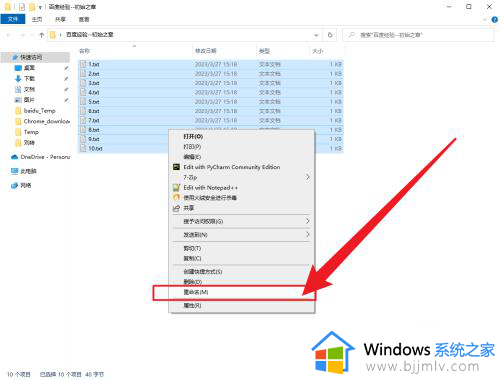Image resolution: width=500 pixels, height=380 pixels.
Task: Click the pin icon beside 图片
Action: pyautogui.click(x=66, y=100)
